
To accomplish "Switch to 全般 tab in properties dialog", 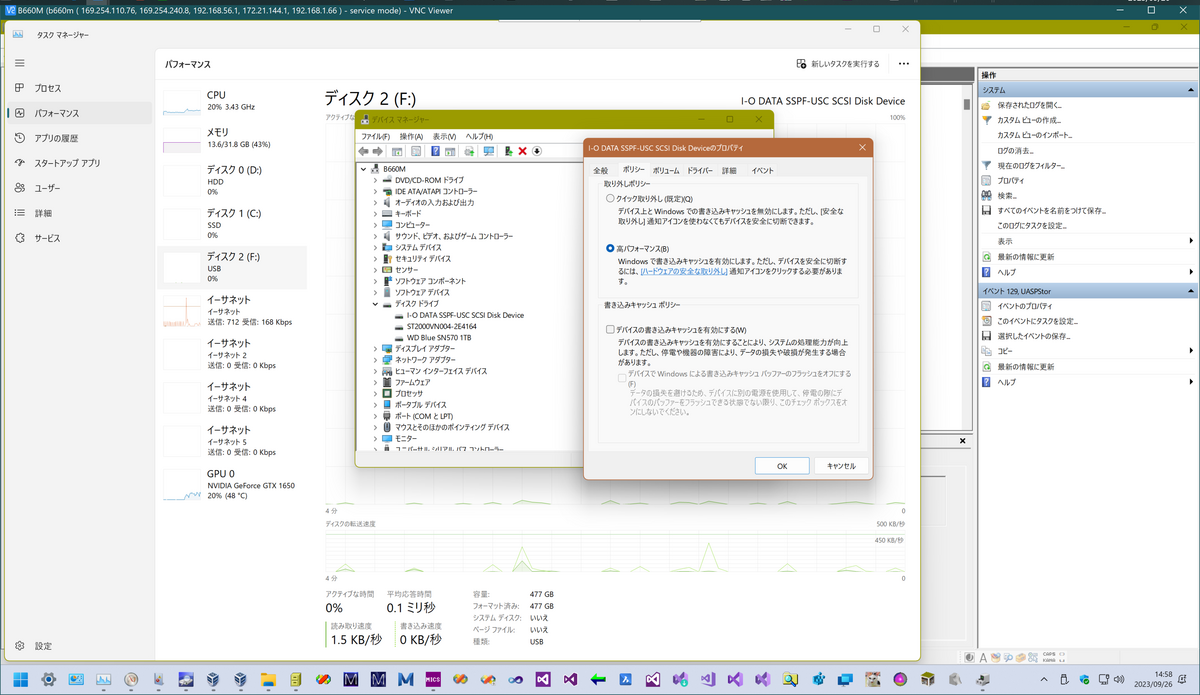I will click(x=601, y=171).
